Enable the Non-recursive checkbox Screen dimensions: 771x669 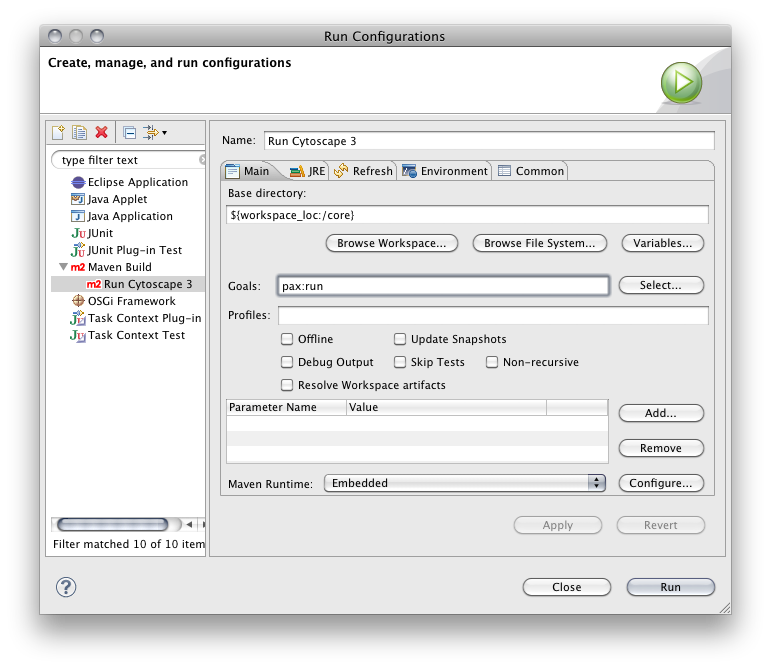tap(492, 362)
